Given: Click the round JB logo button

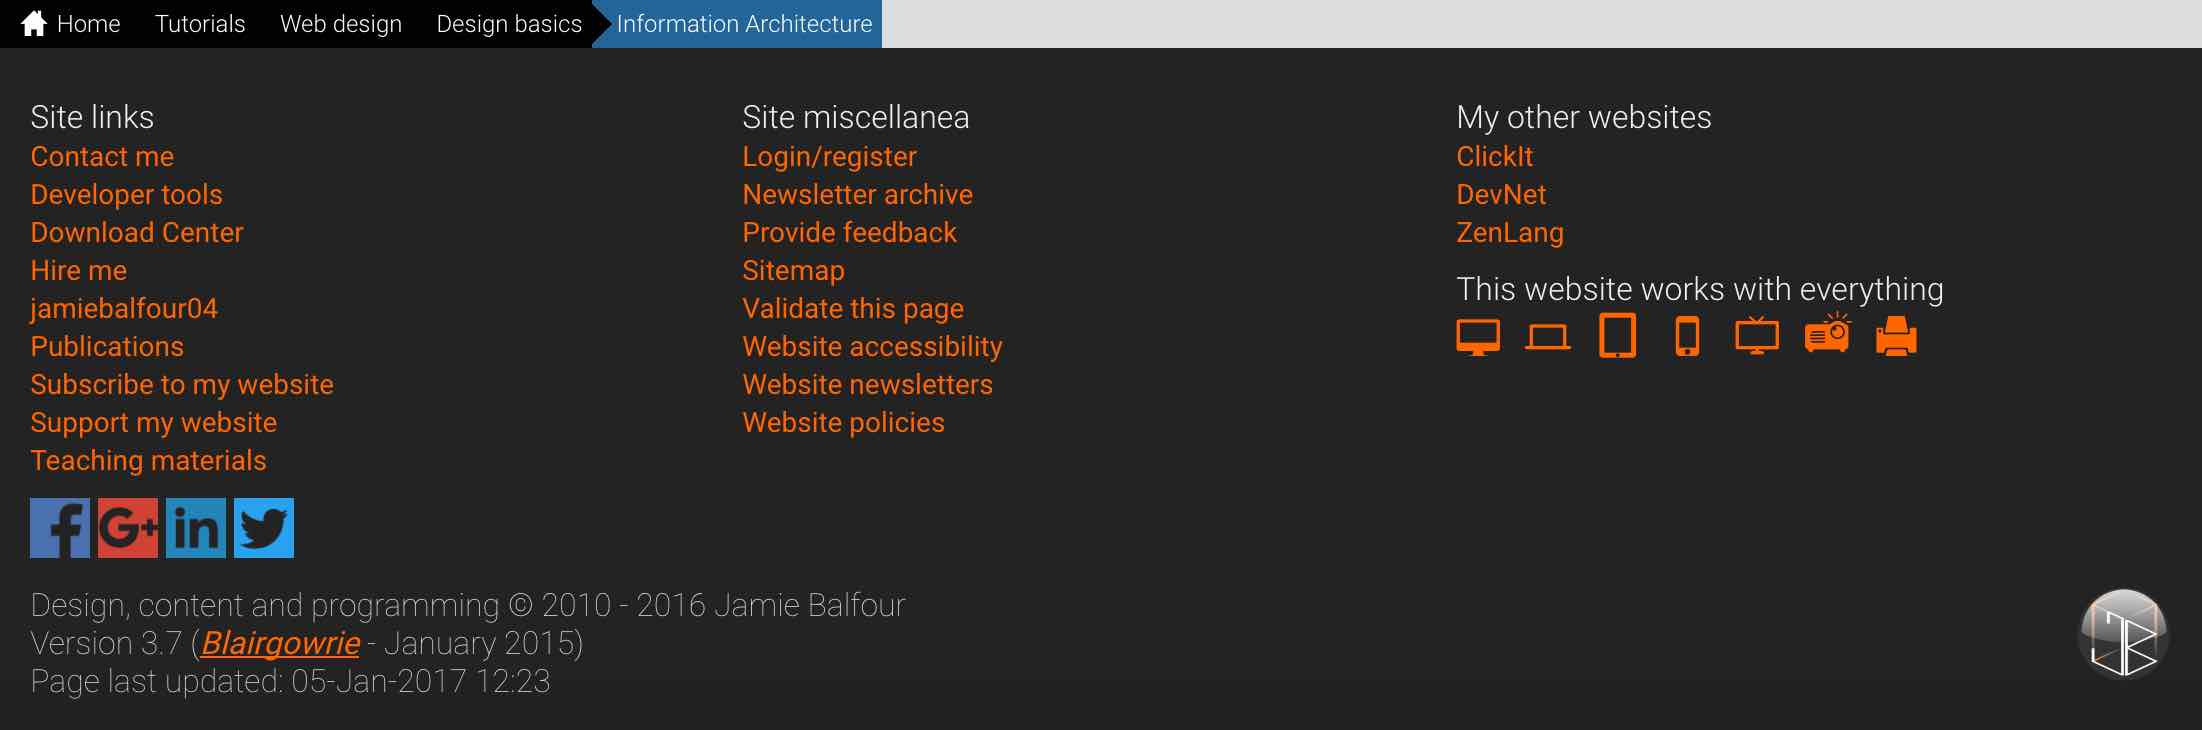Looking at the screenshot, I should point(2124,635).
